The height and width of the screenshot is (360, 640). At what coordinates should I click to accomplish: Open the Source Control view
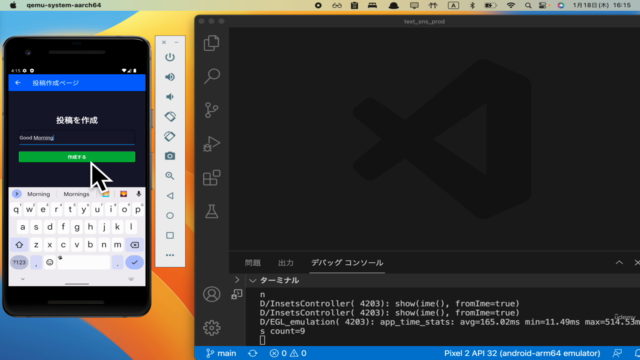[211, 110]
